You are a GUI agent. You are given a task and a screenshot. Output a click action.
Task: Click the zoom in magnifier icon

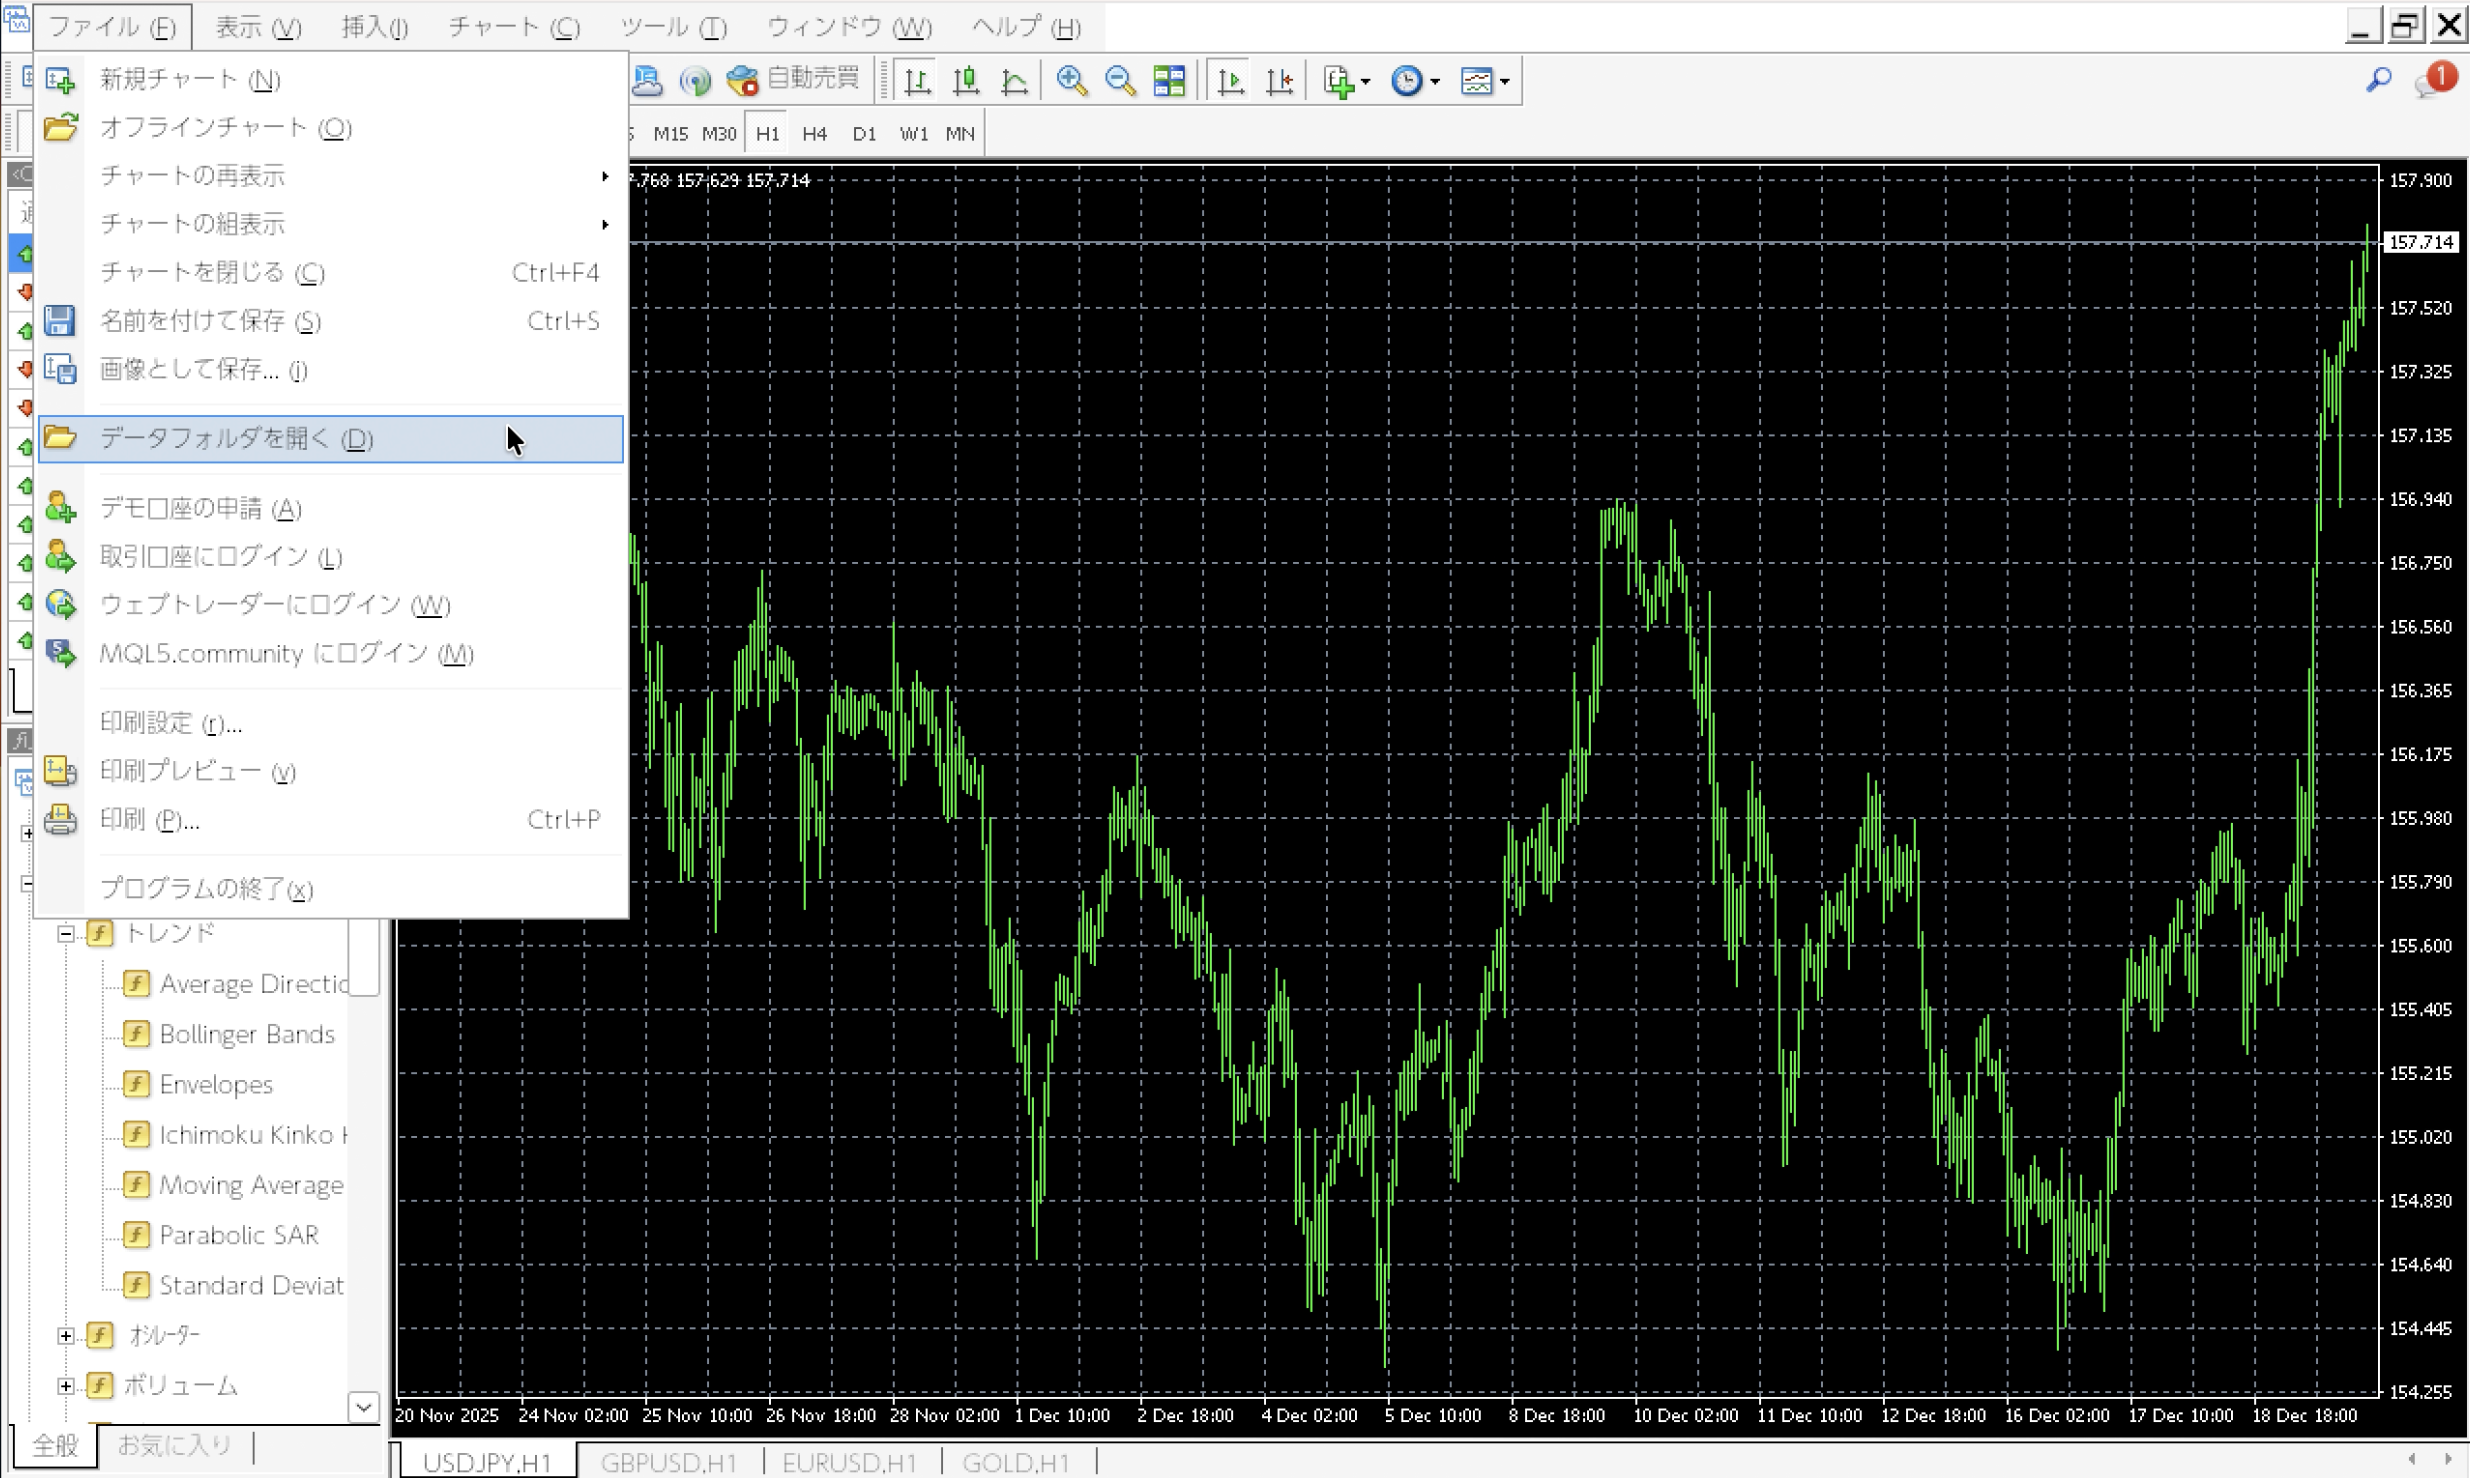click(1071, 80)
